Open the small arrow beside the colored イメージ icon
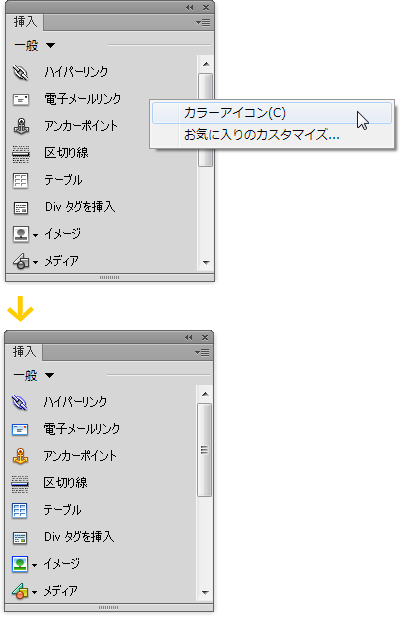 35,565
